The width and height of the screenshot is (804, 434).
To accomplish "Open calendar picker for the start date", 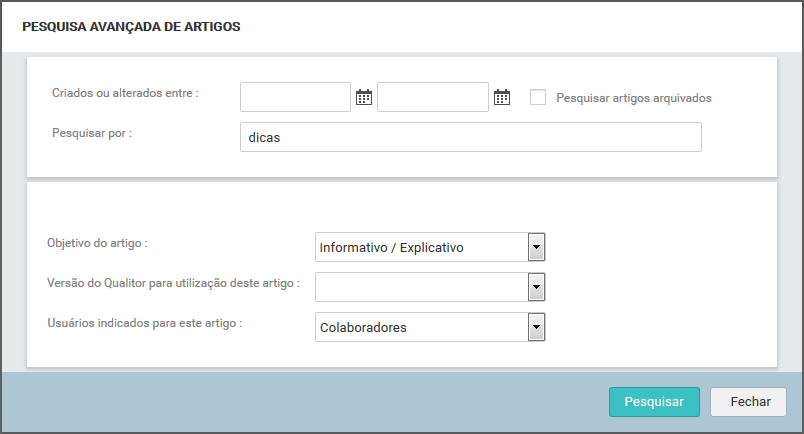I will 364,97.
